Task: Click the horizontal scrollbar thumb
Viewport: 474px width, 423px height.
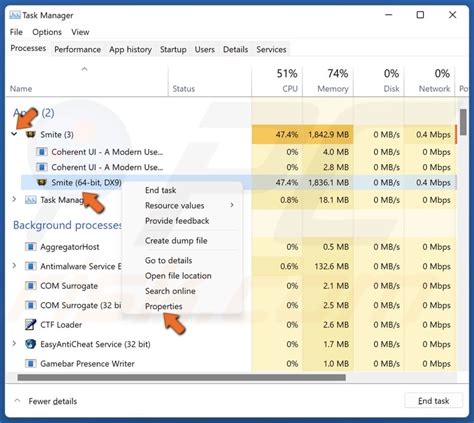Action: pyautogui.click(x=182, y=378)
